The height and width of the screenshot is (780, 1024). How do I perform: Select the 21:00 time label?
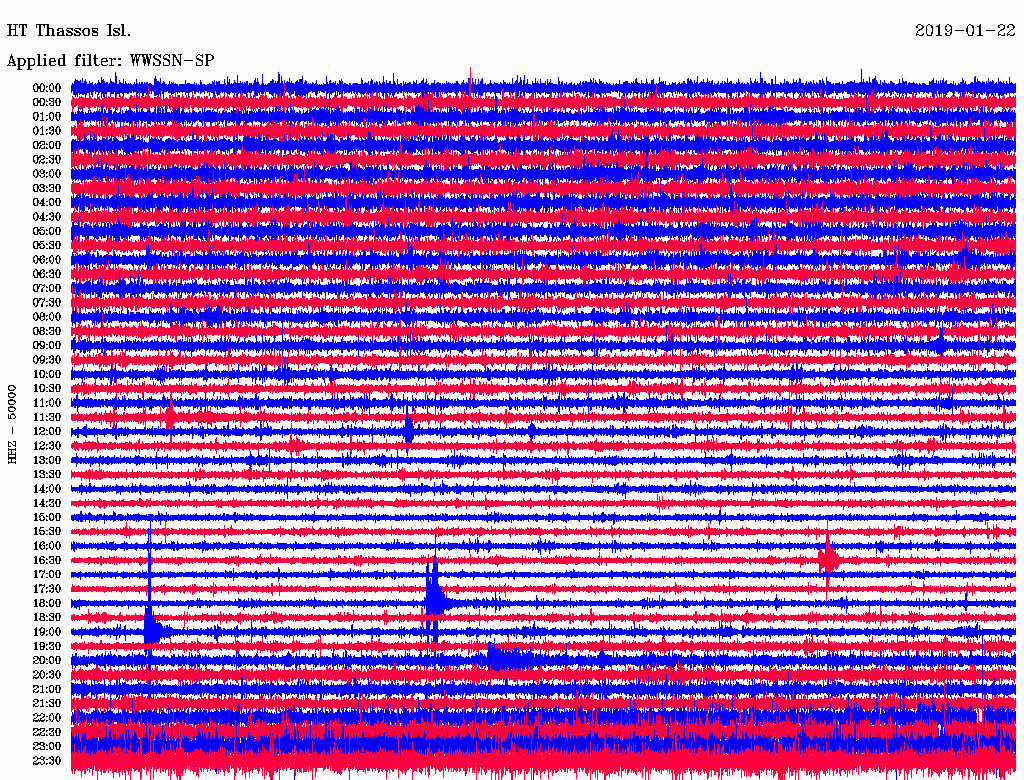click(x=47, y=689)
